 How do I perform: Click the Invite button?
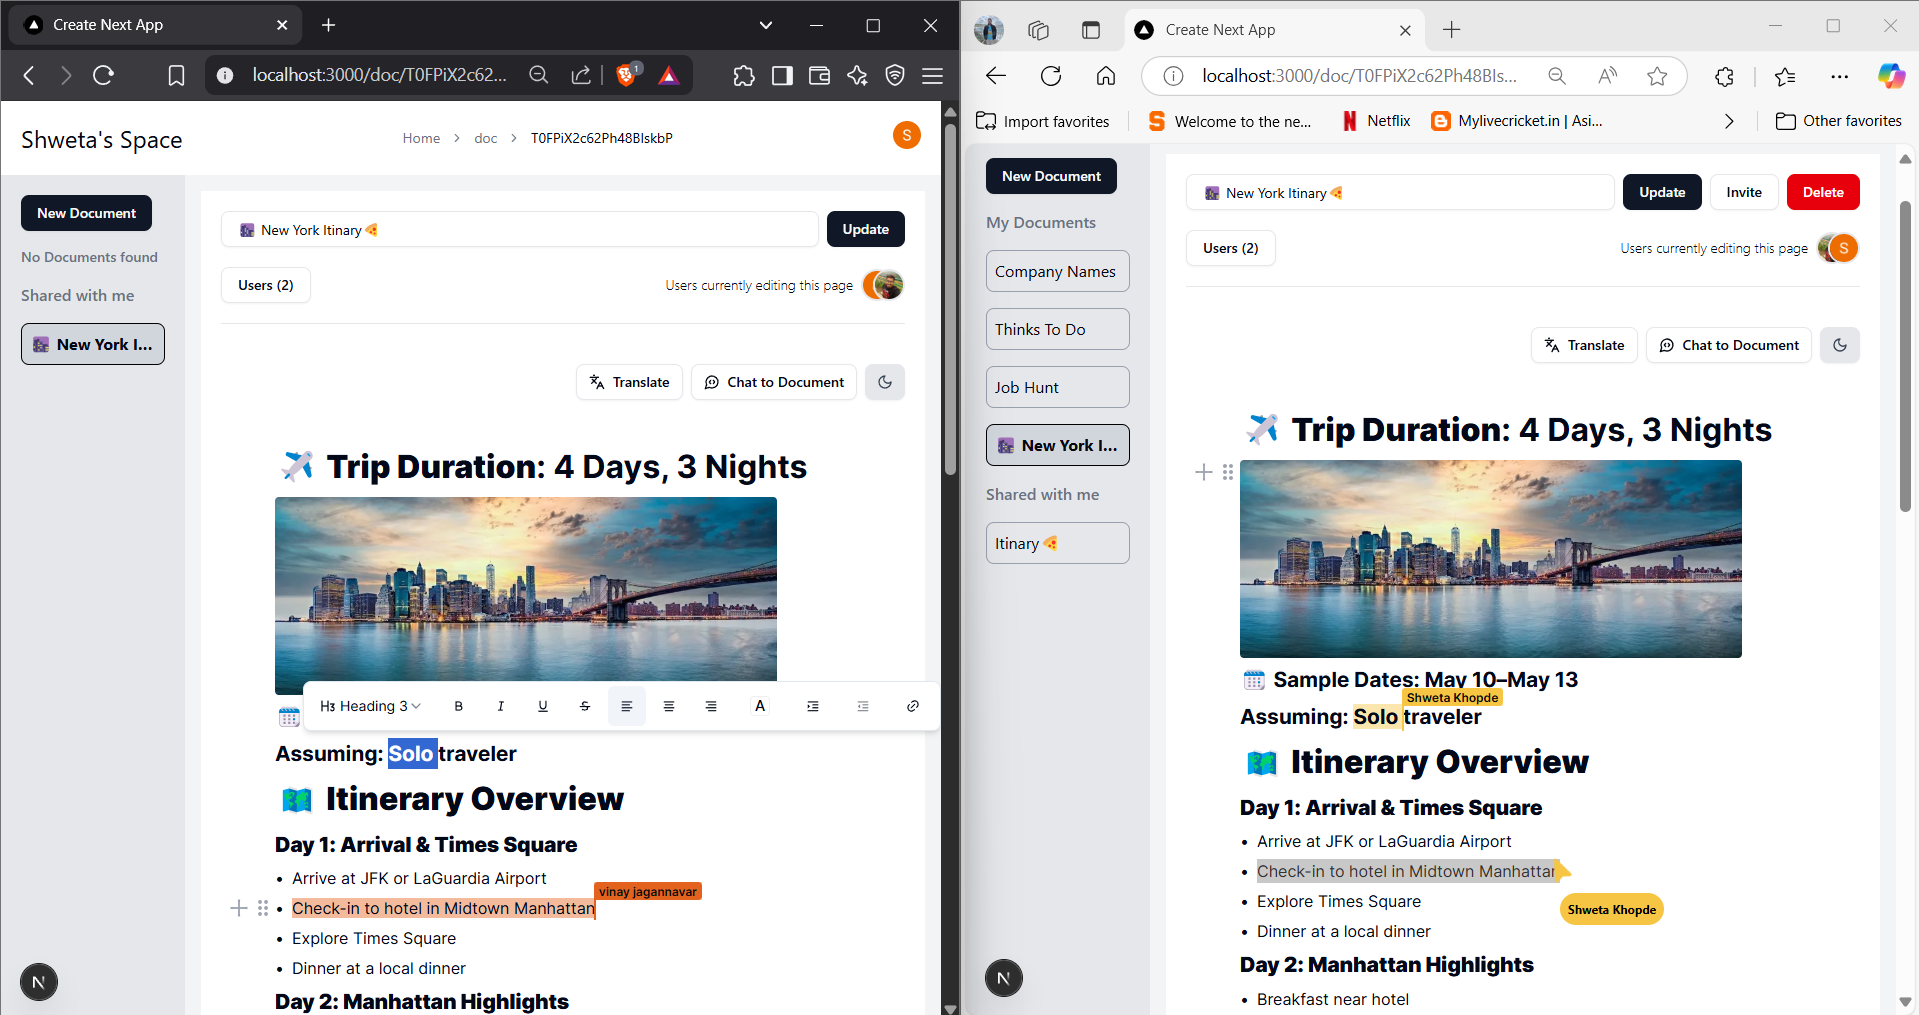pyautogui.click(x=1743, y=192)
